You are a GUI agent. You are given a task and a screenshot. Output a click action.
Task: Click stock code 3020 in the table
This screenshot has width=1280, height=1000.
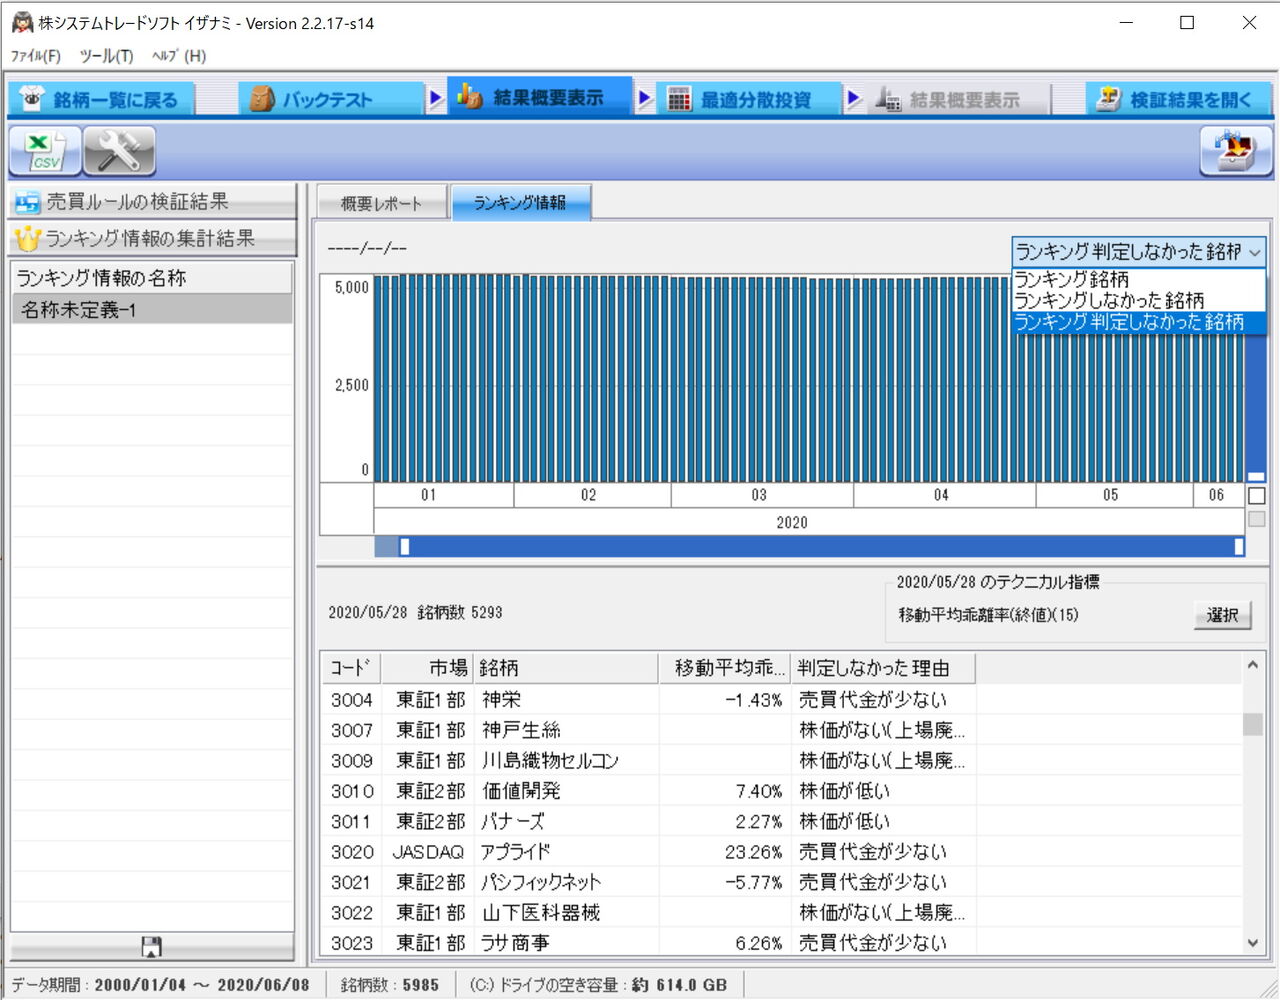point(352,852)
